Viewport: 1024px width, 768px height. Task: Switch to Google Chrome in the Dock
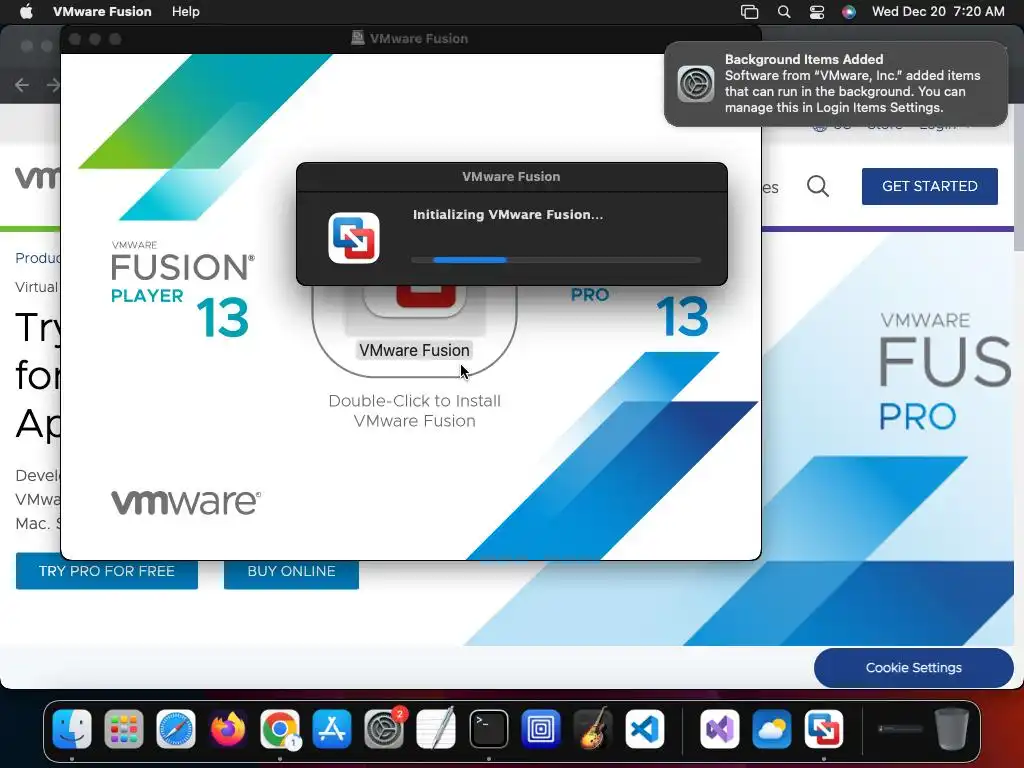coord(280,729)
